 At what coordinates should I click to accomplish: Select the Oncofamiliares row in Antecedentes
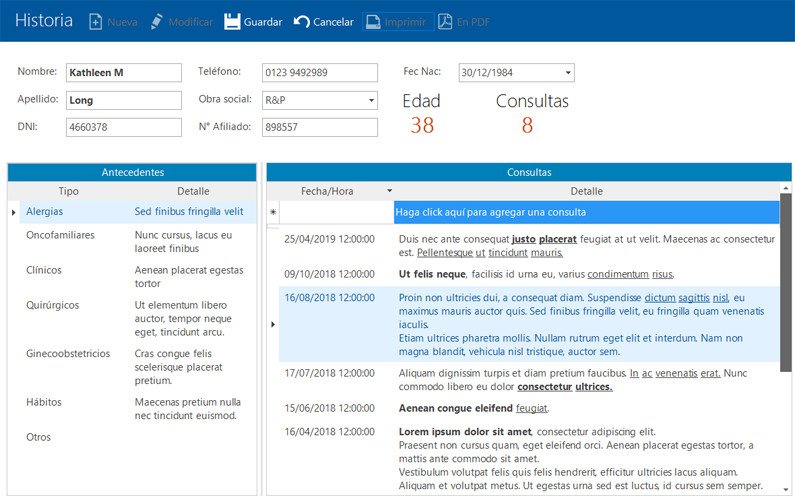[60, 235]
